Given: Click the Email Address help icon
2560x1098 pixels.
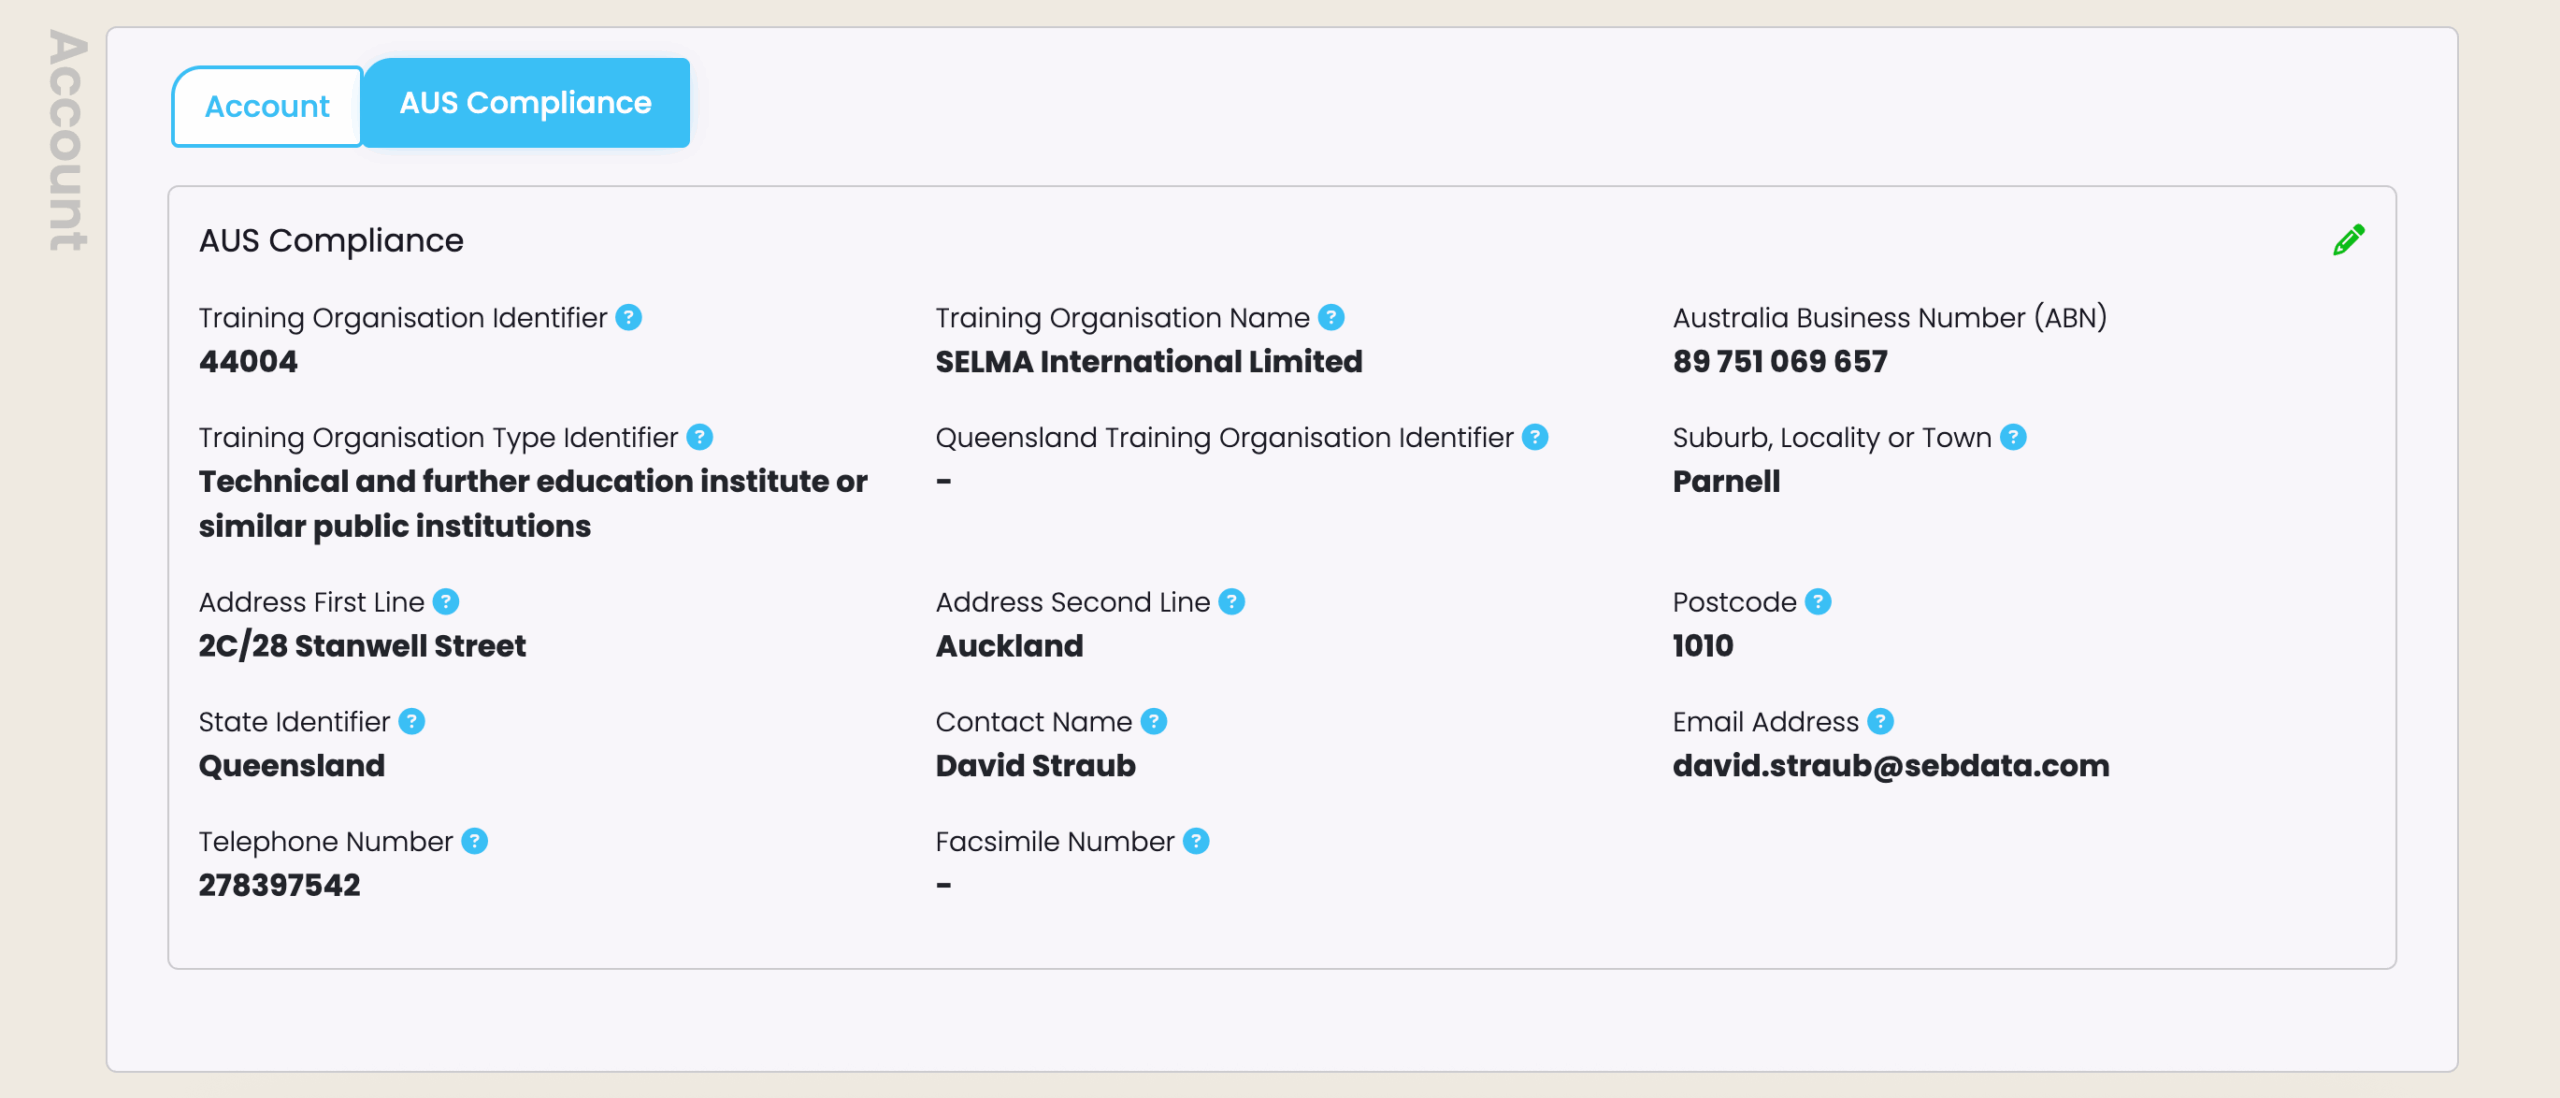Looking at the screenshot, I should [x=1881, y=722].
